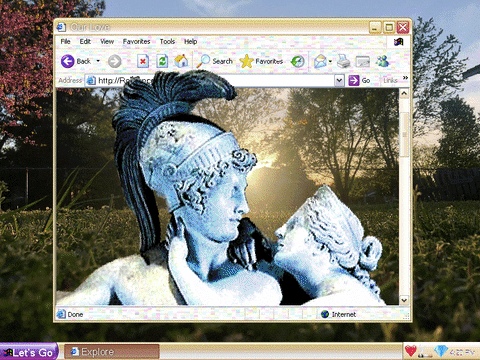Open the Favorites menu
Image resolution: width=480 pixels, height=360 pixels.
click(x=136, y=42)
